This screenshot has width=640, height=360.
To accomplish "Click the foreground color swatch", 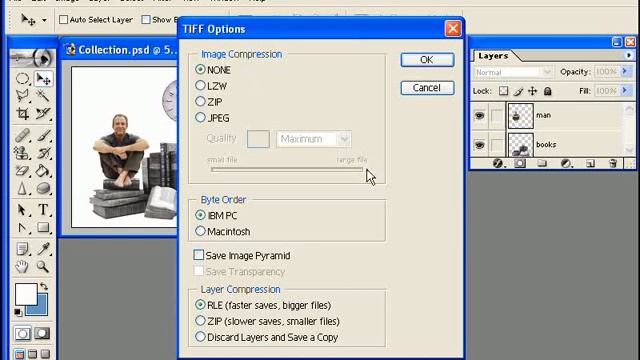I will (x=26, y=294).
